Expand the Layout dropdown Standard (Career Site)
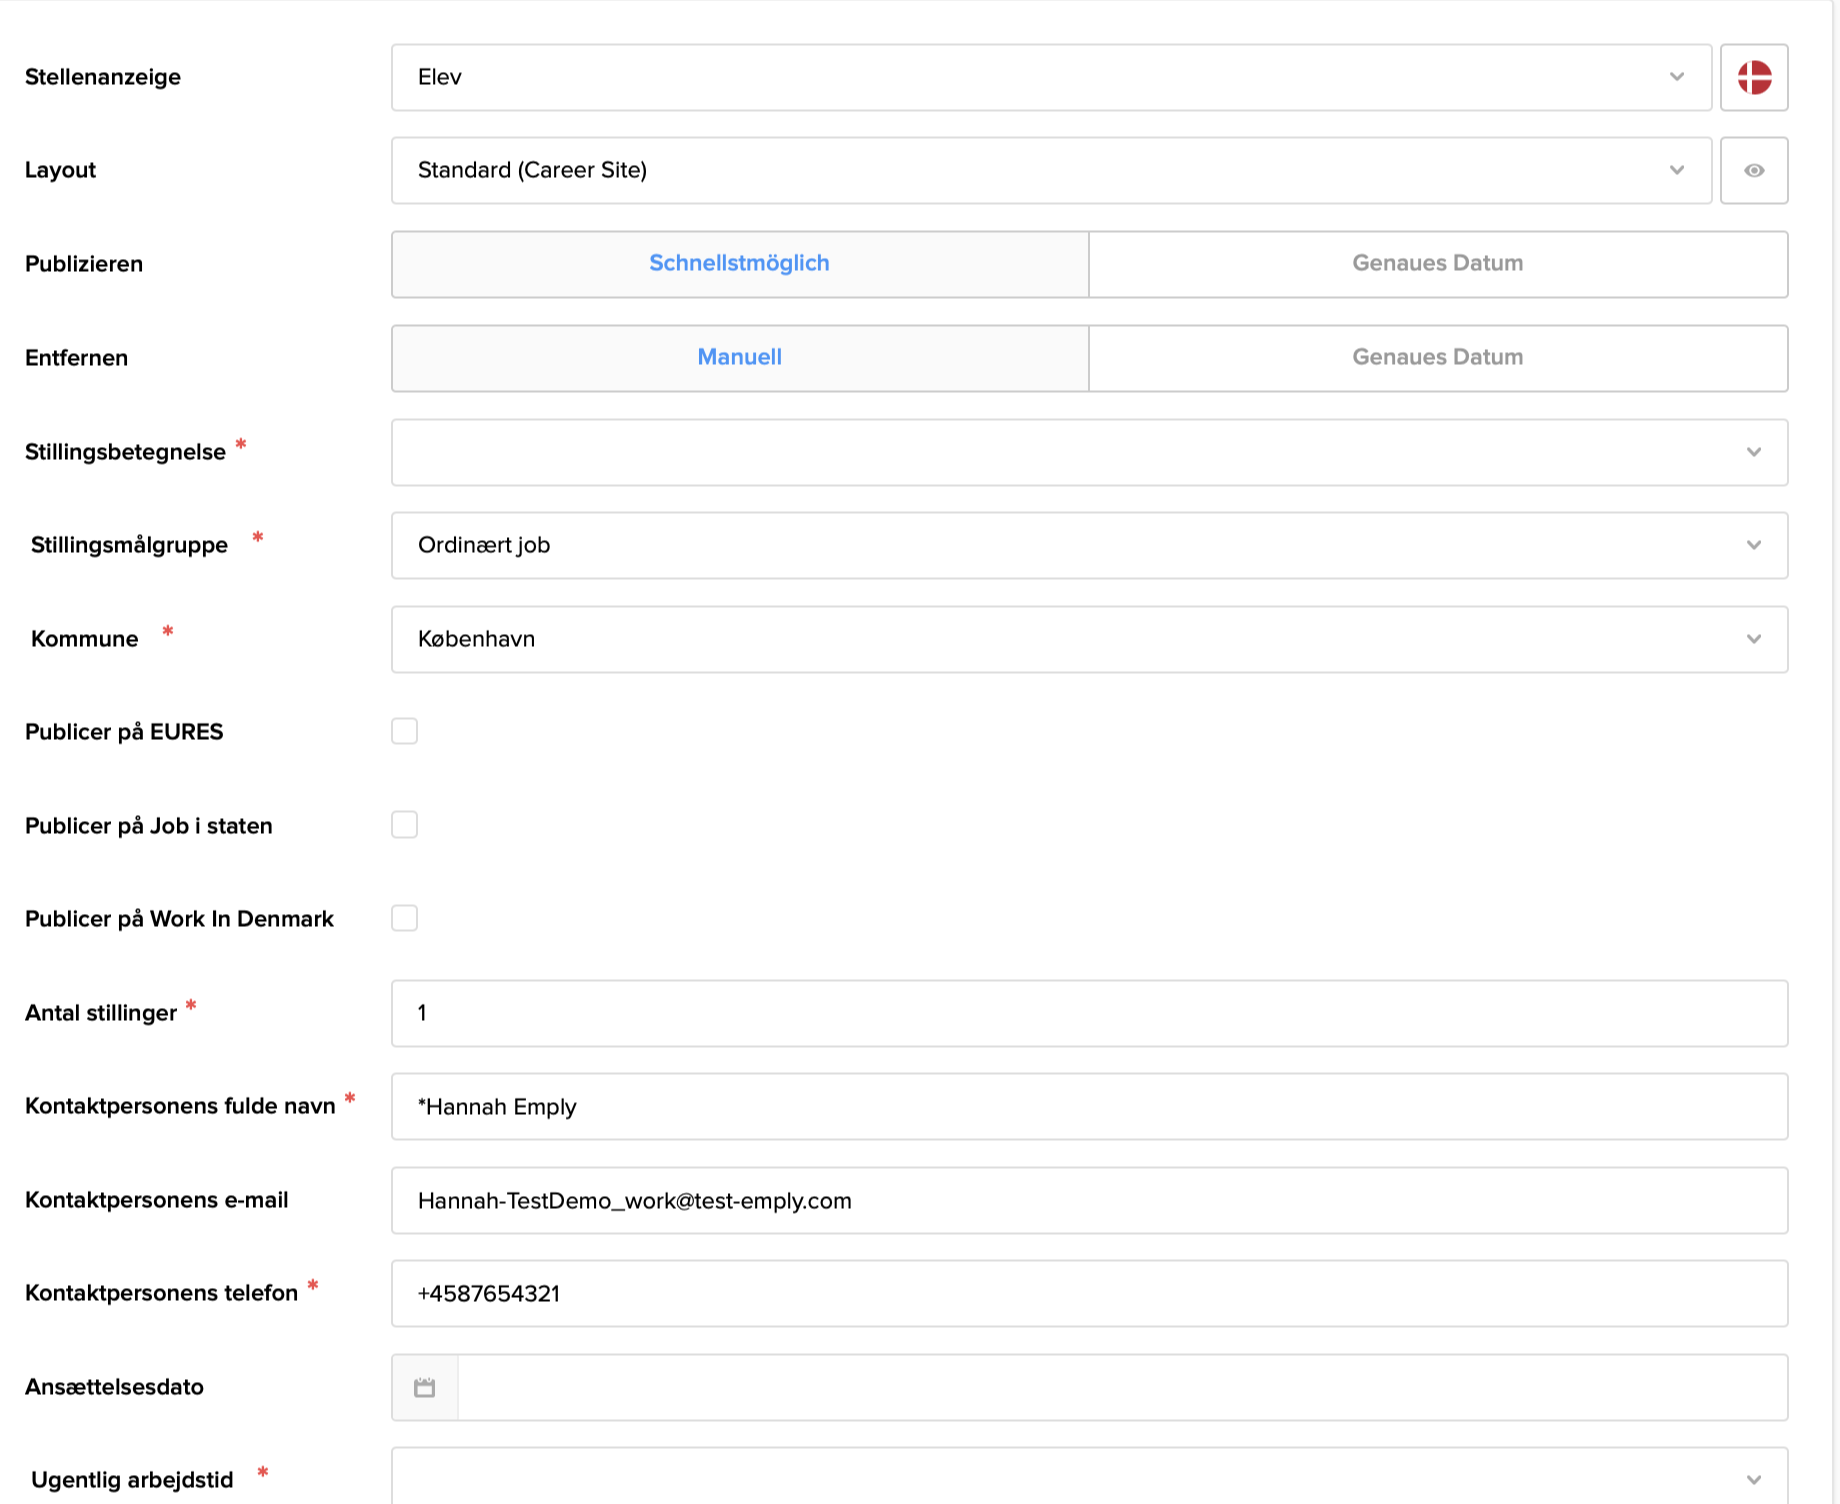Image resolution: width=1840 pixels, height=1504 pixels. click(1050, 170)
